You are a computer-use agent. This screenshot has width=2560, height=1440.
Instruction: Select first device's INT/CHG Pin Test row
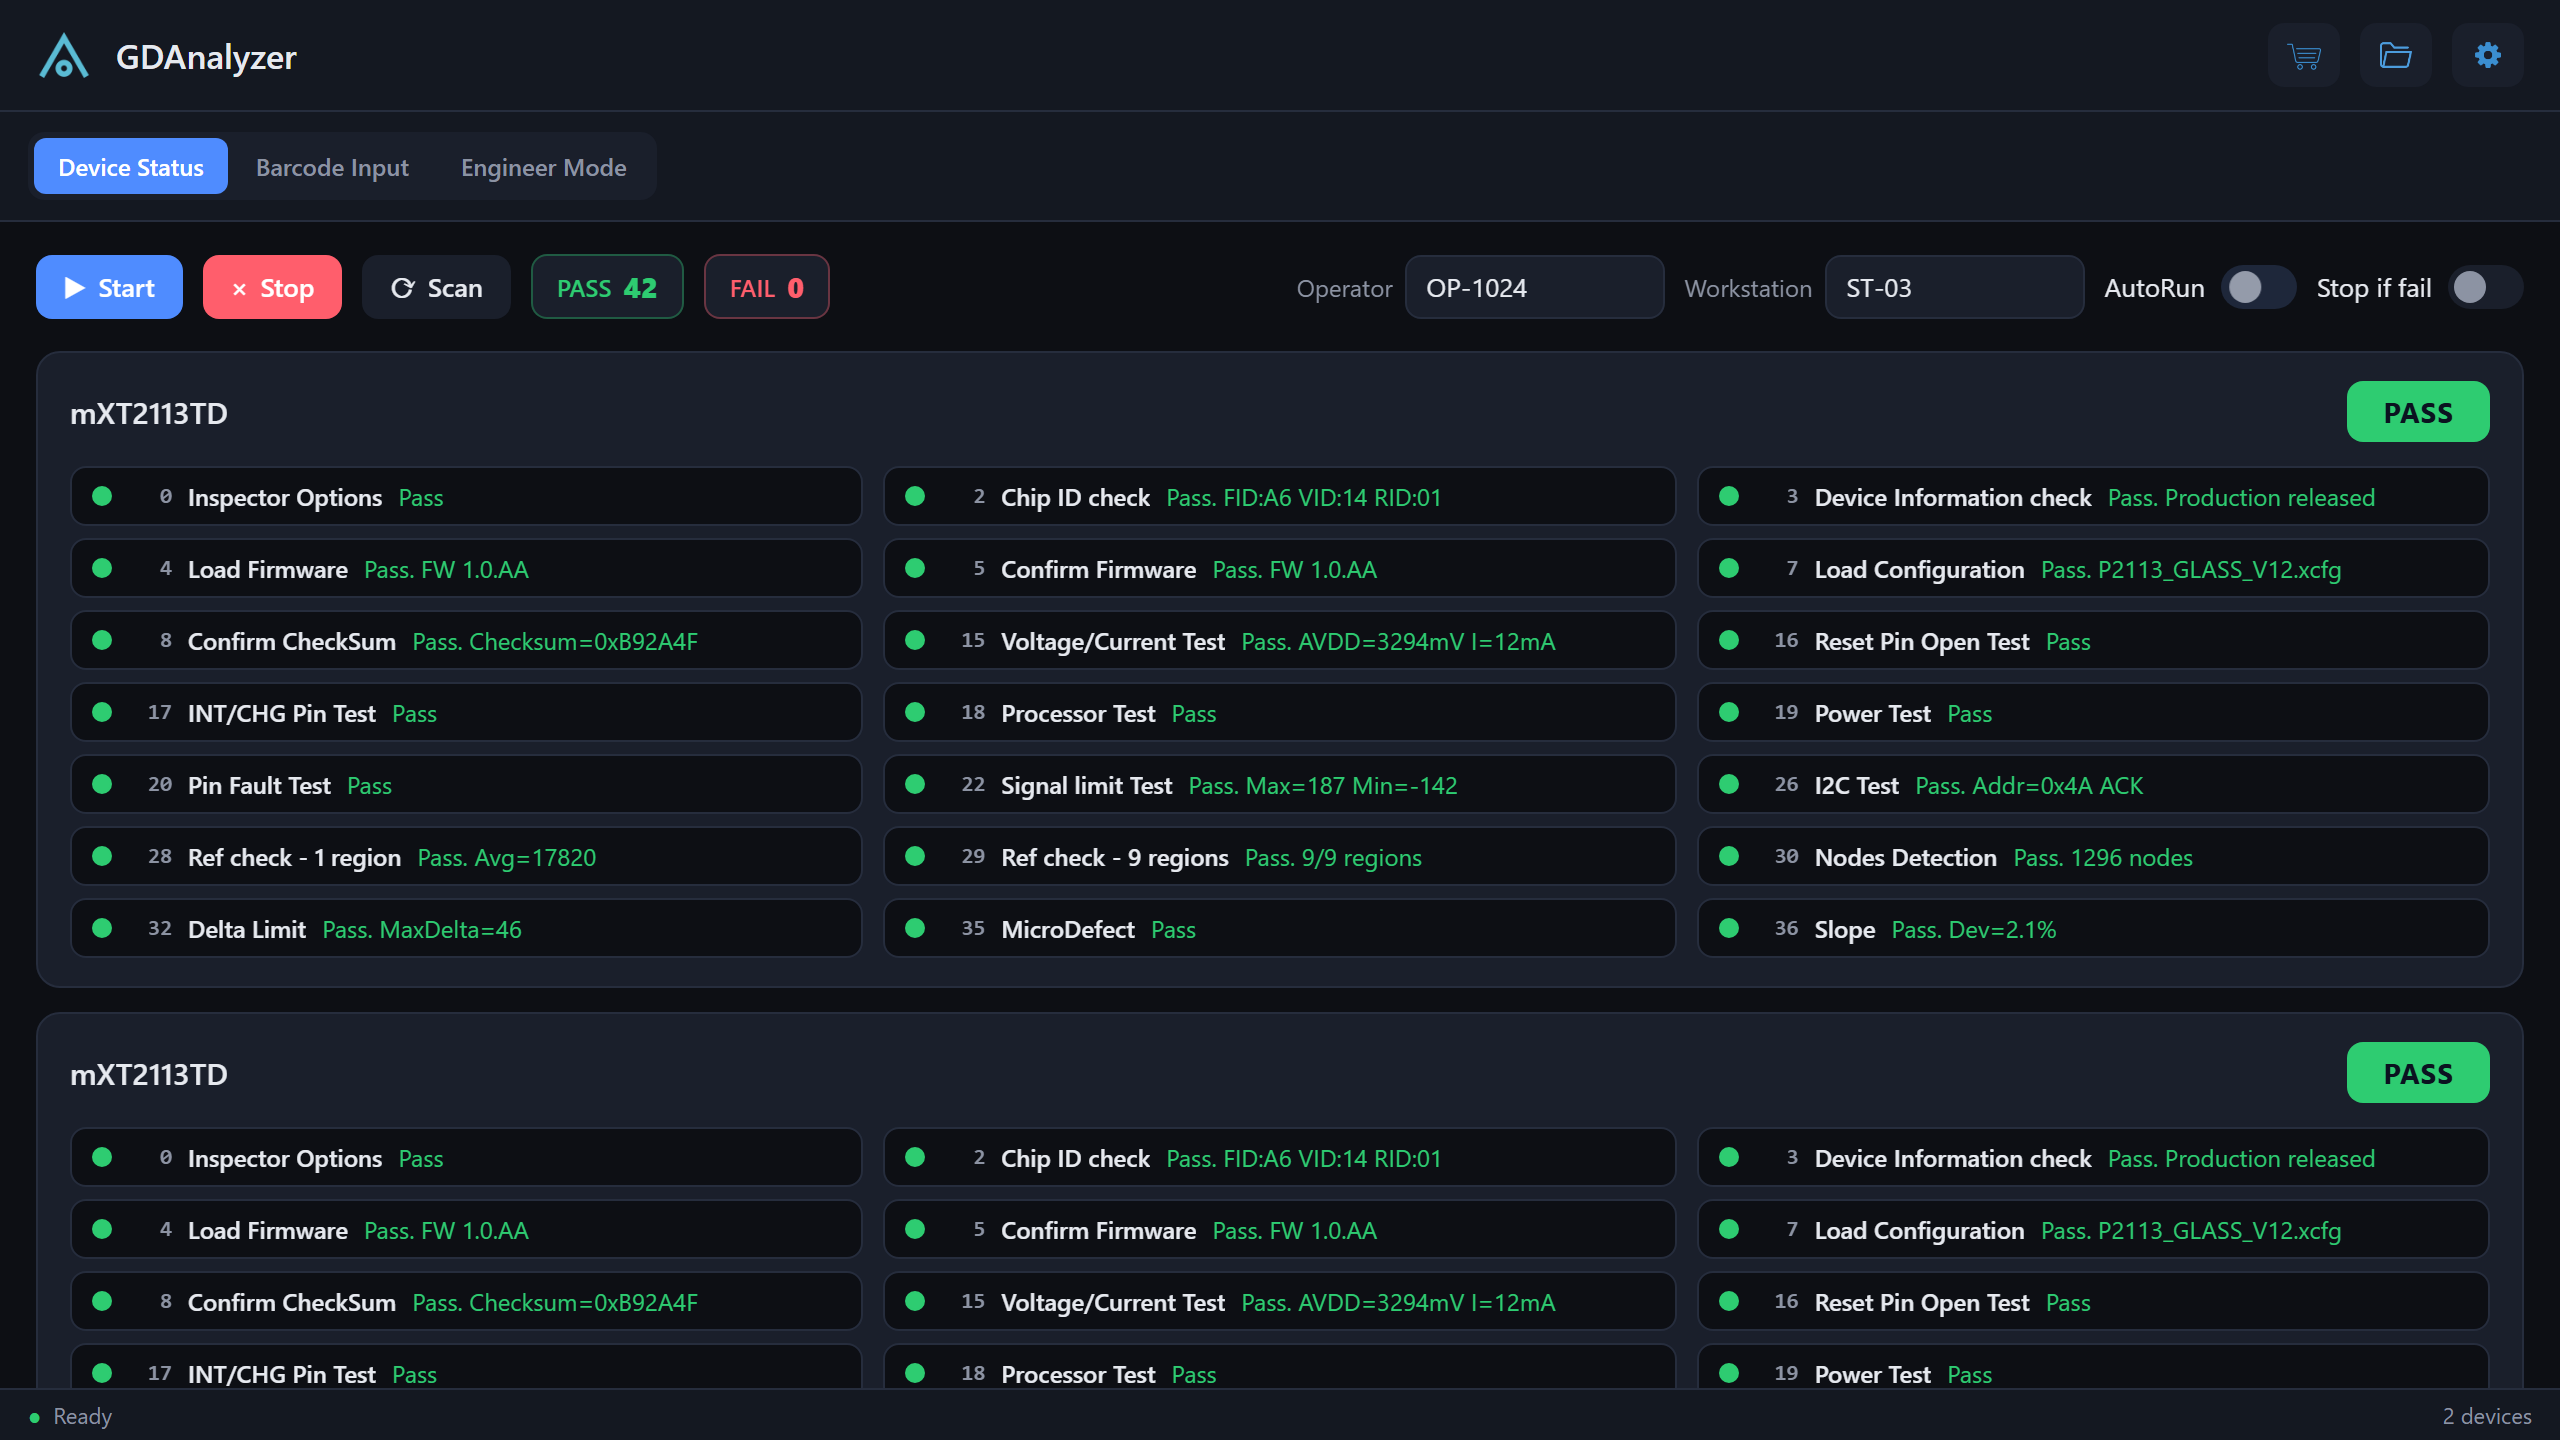[466, 713]
